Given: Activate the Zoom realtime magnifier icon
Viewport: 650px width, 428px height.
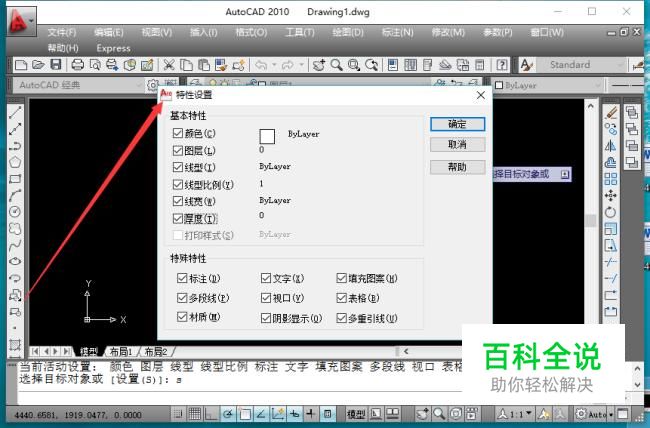Looking at the screenshot, I should (337, 65).
